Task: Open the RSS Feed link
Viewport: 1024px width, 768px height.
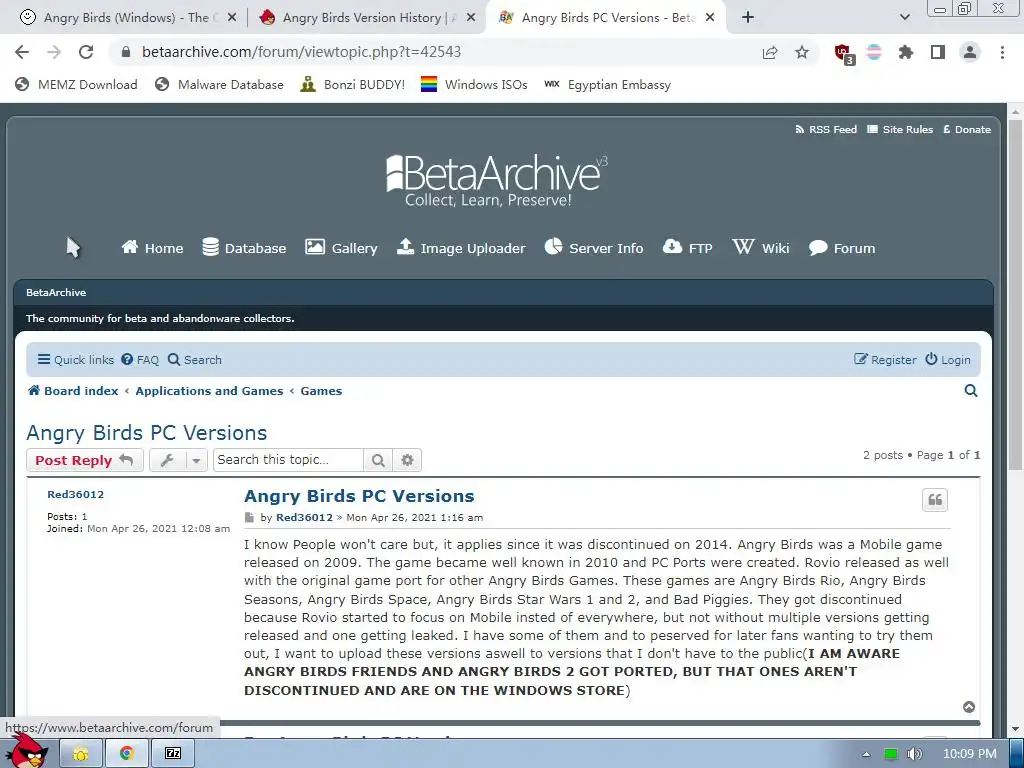Action: point(825,129)
